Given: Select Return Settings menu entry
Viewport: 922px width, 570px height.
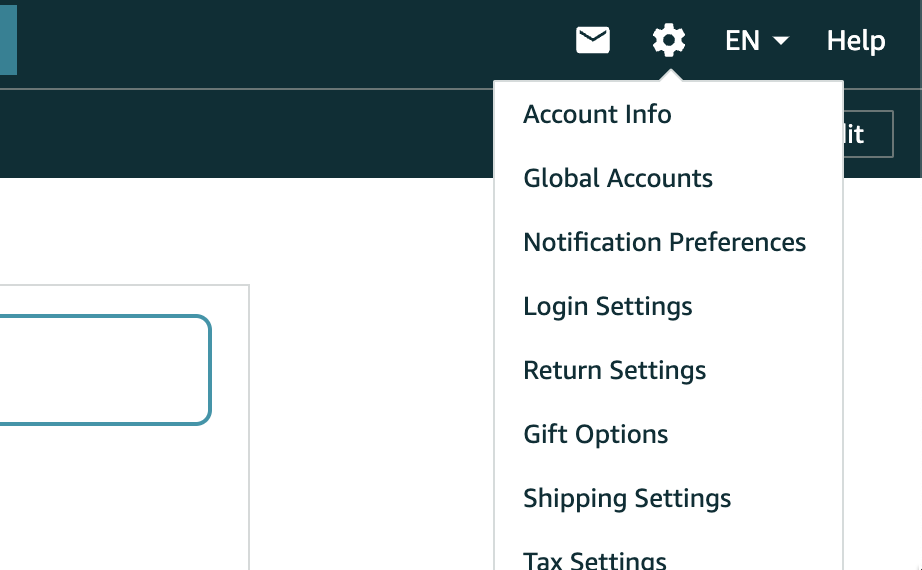Looking at the screenshot, I should (x=614, y=370).
